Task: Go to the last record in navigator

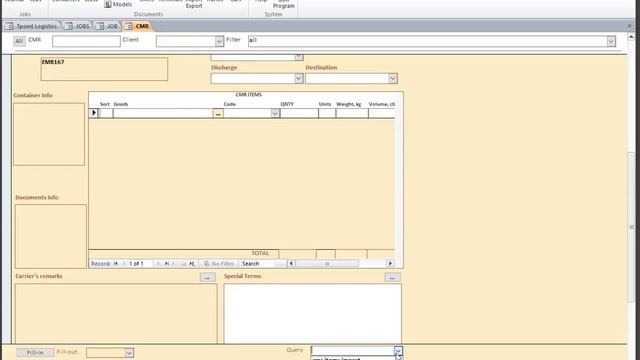Action: pyautogui.click(x=167, y=264)
